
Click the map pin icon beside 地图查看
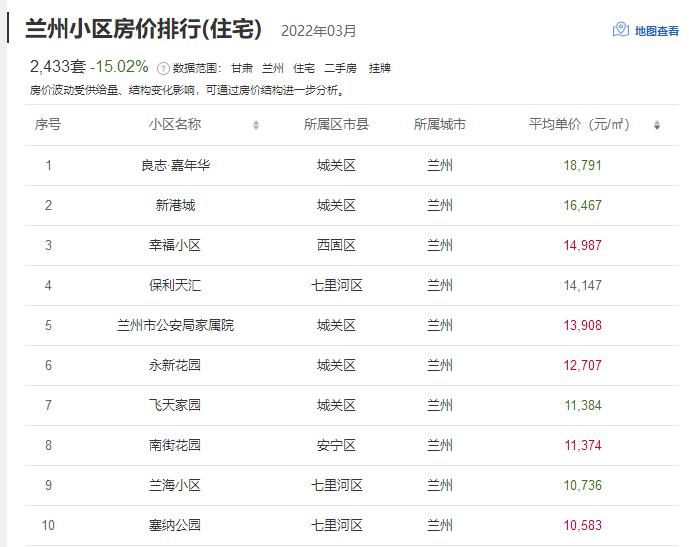620,29
